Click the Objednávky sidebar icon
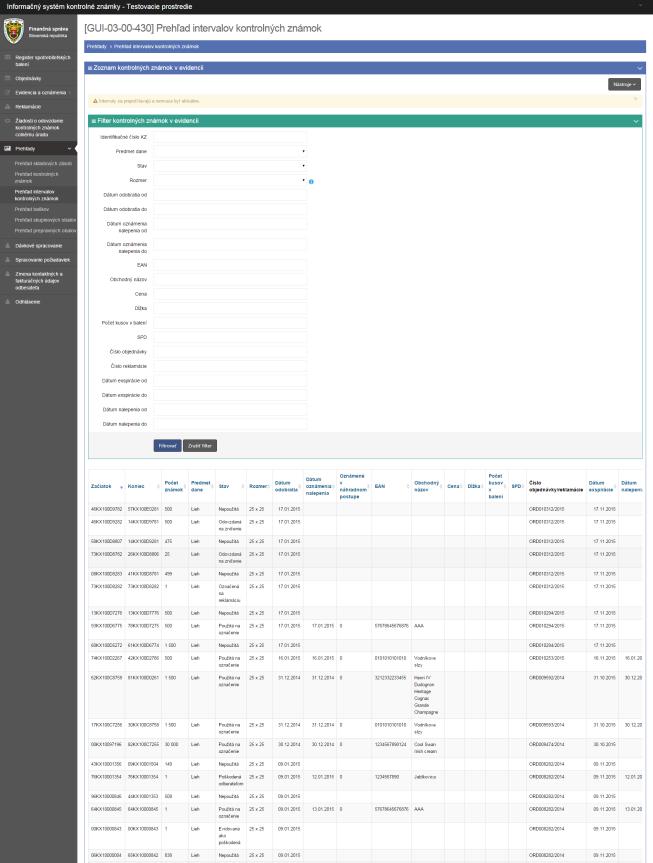Image resolution: width=653 pixels, height=863 pixels. point(8,78)
